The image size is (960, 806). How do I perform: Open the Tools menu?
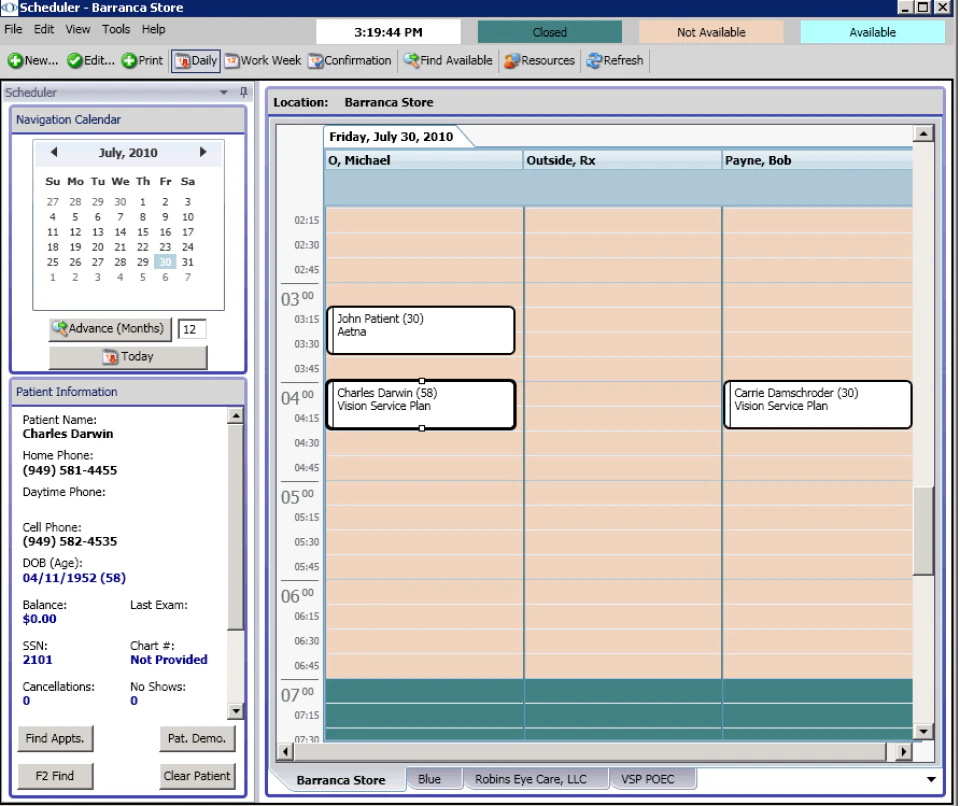coord(116,29)
